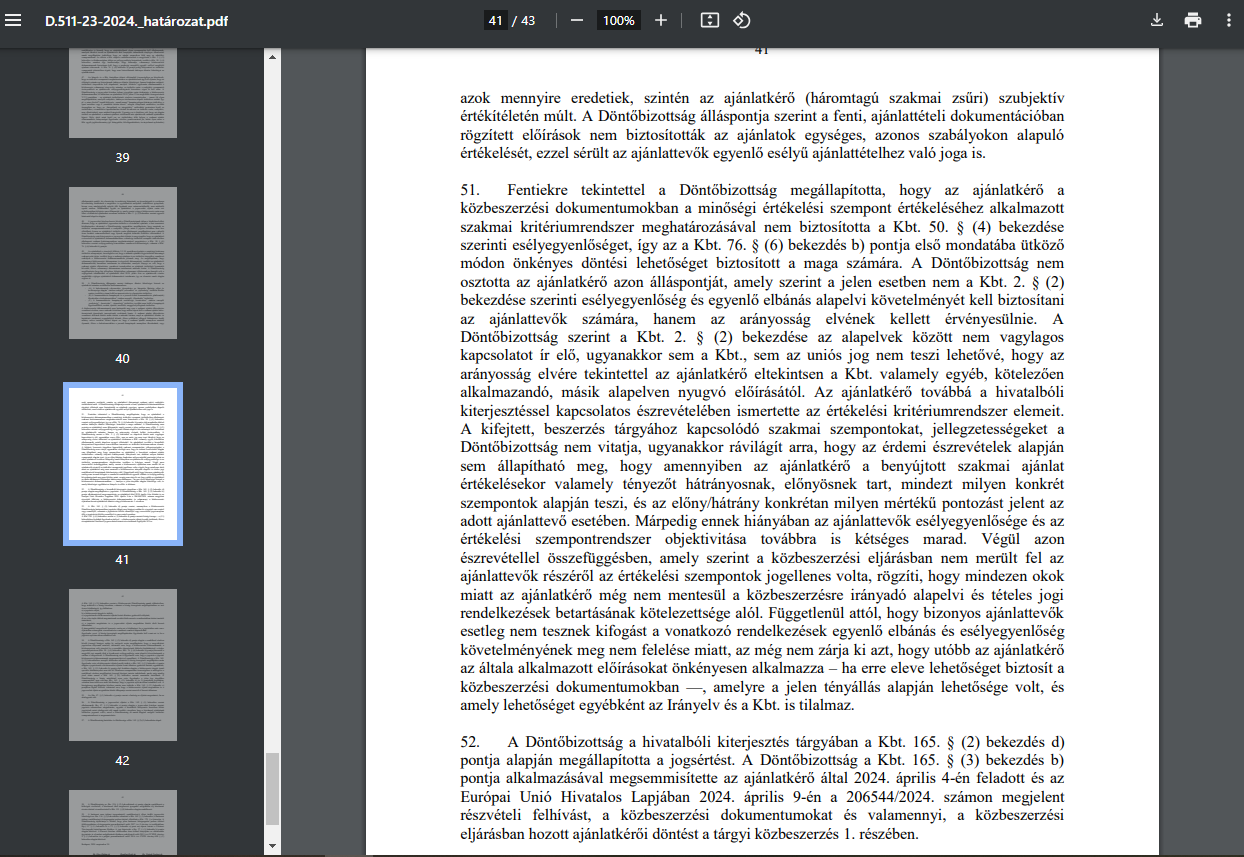Download the PDF file

tap(1157, 20)
